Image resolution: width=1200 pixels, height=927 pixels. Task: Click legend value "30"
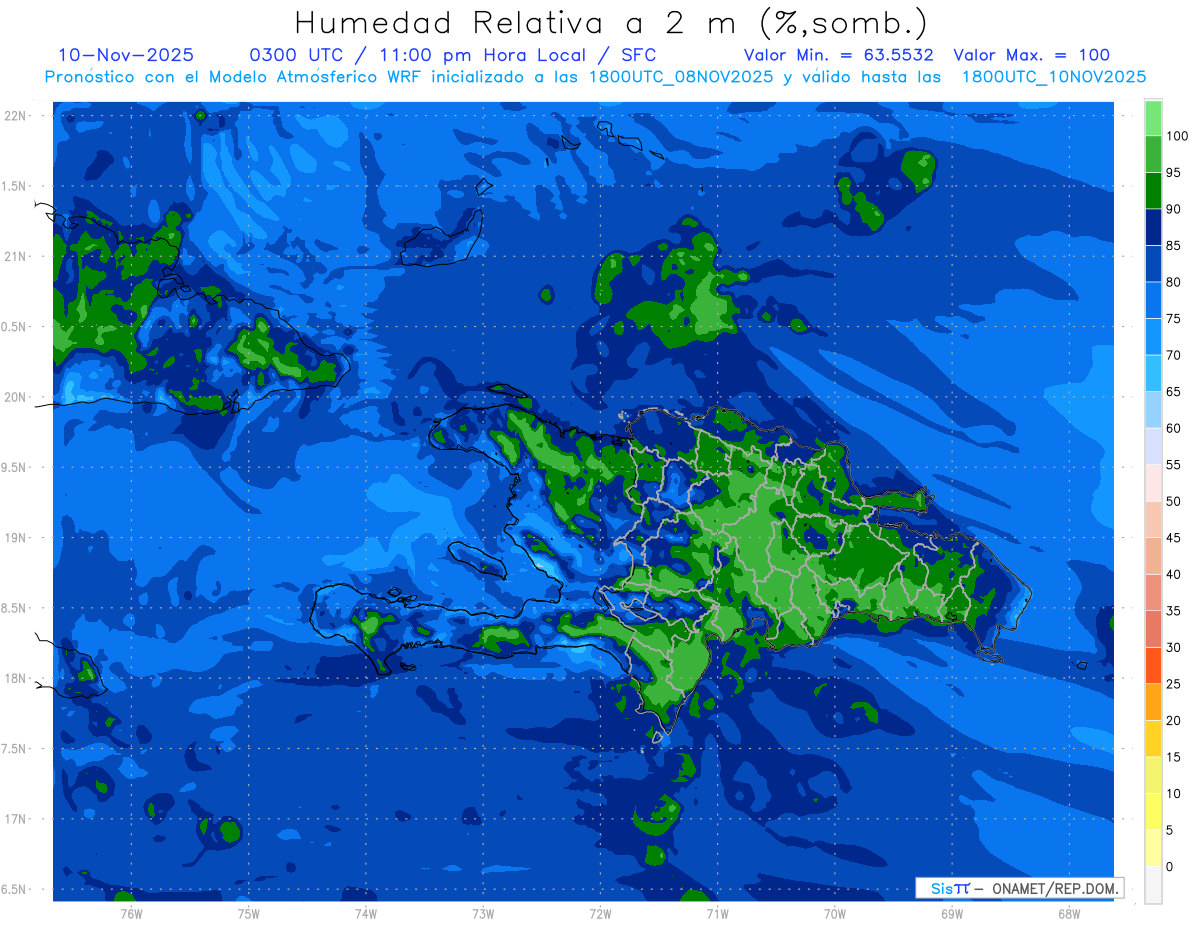[x=1173, y=647]
